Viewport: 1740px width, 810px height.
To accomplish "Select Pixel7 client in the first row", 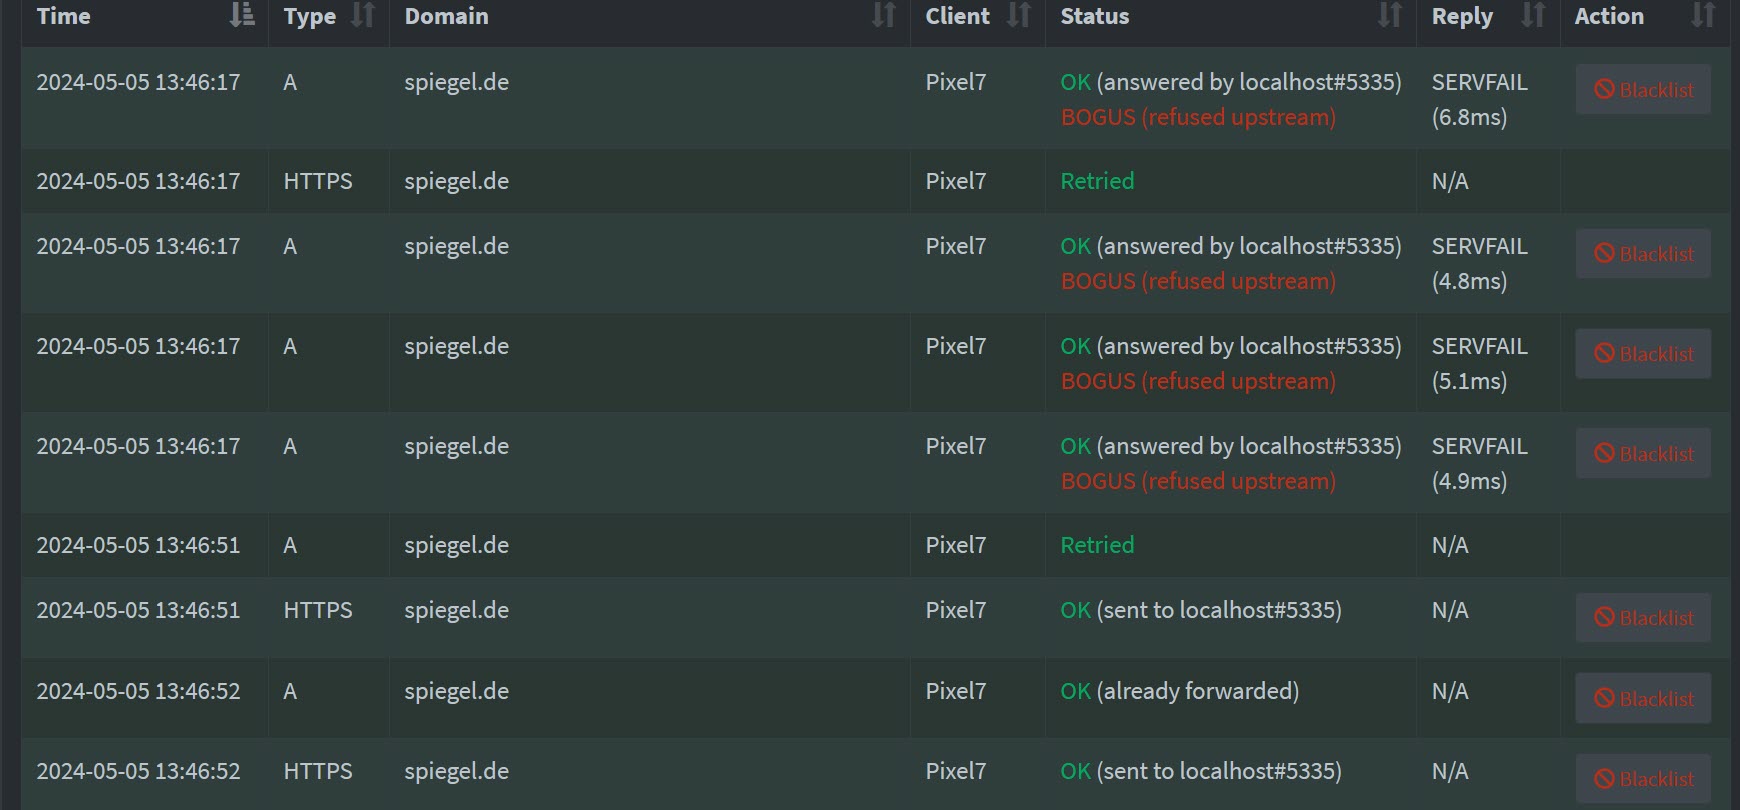I will click(x=955, y=82).
